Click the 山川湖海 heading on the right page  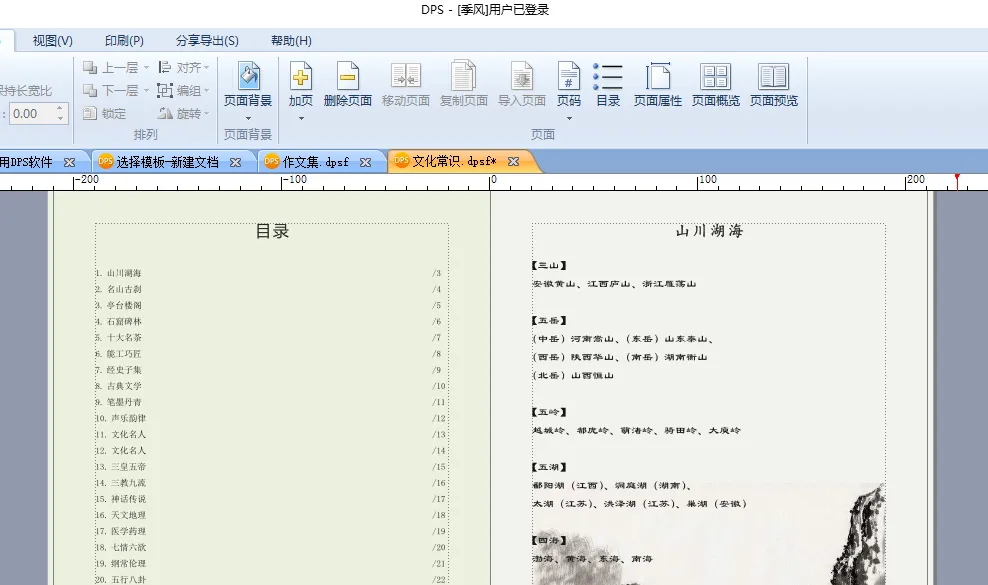coord(709,231)
